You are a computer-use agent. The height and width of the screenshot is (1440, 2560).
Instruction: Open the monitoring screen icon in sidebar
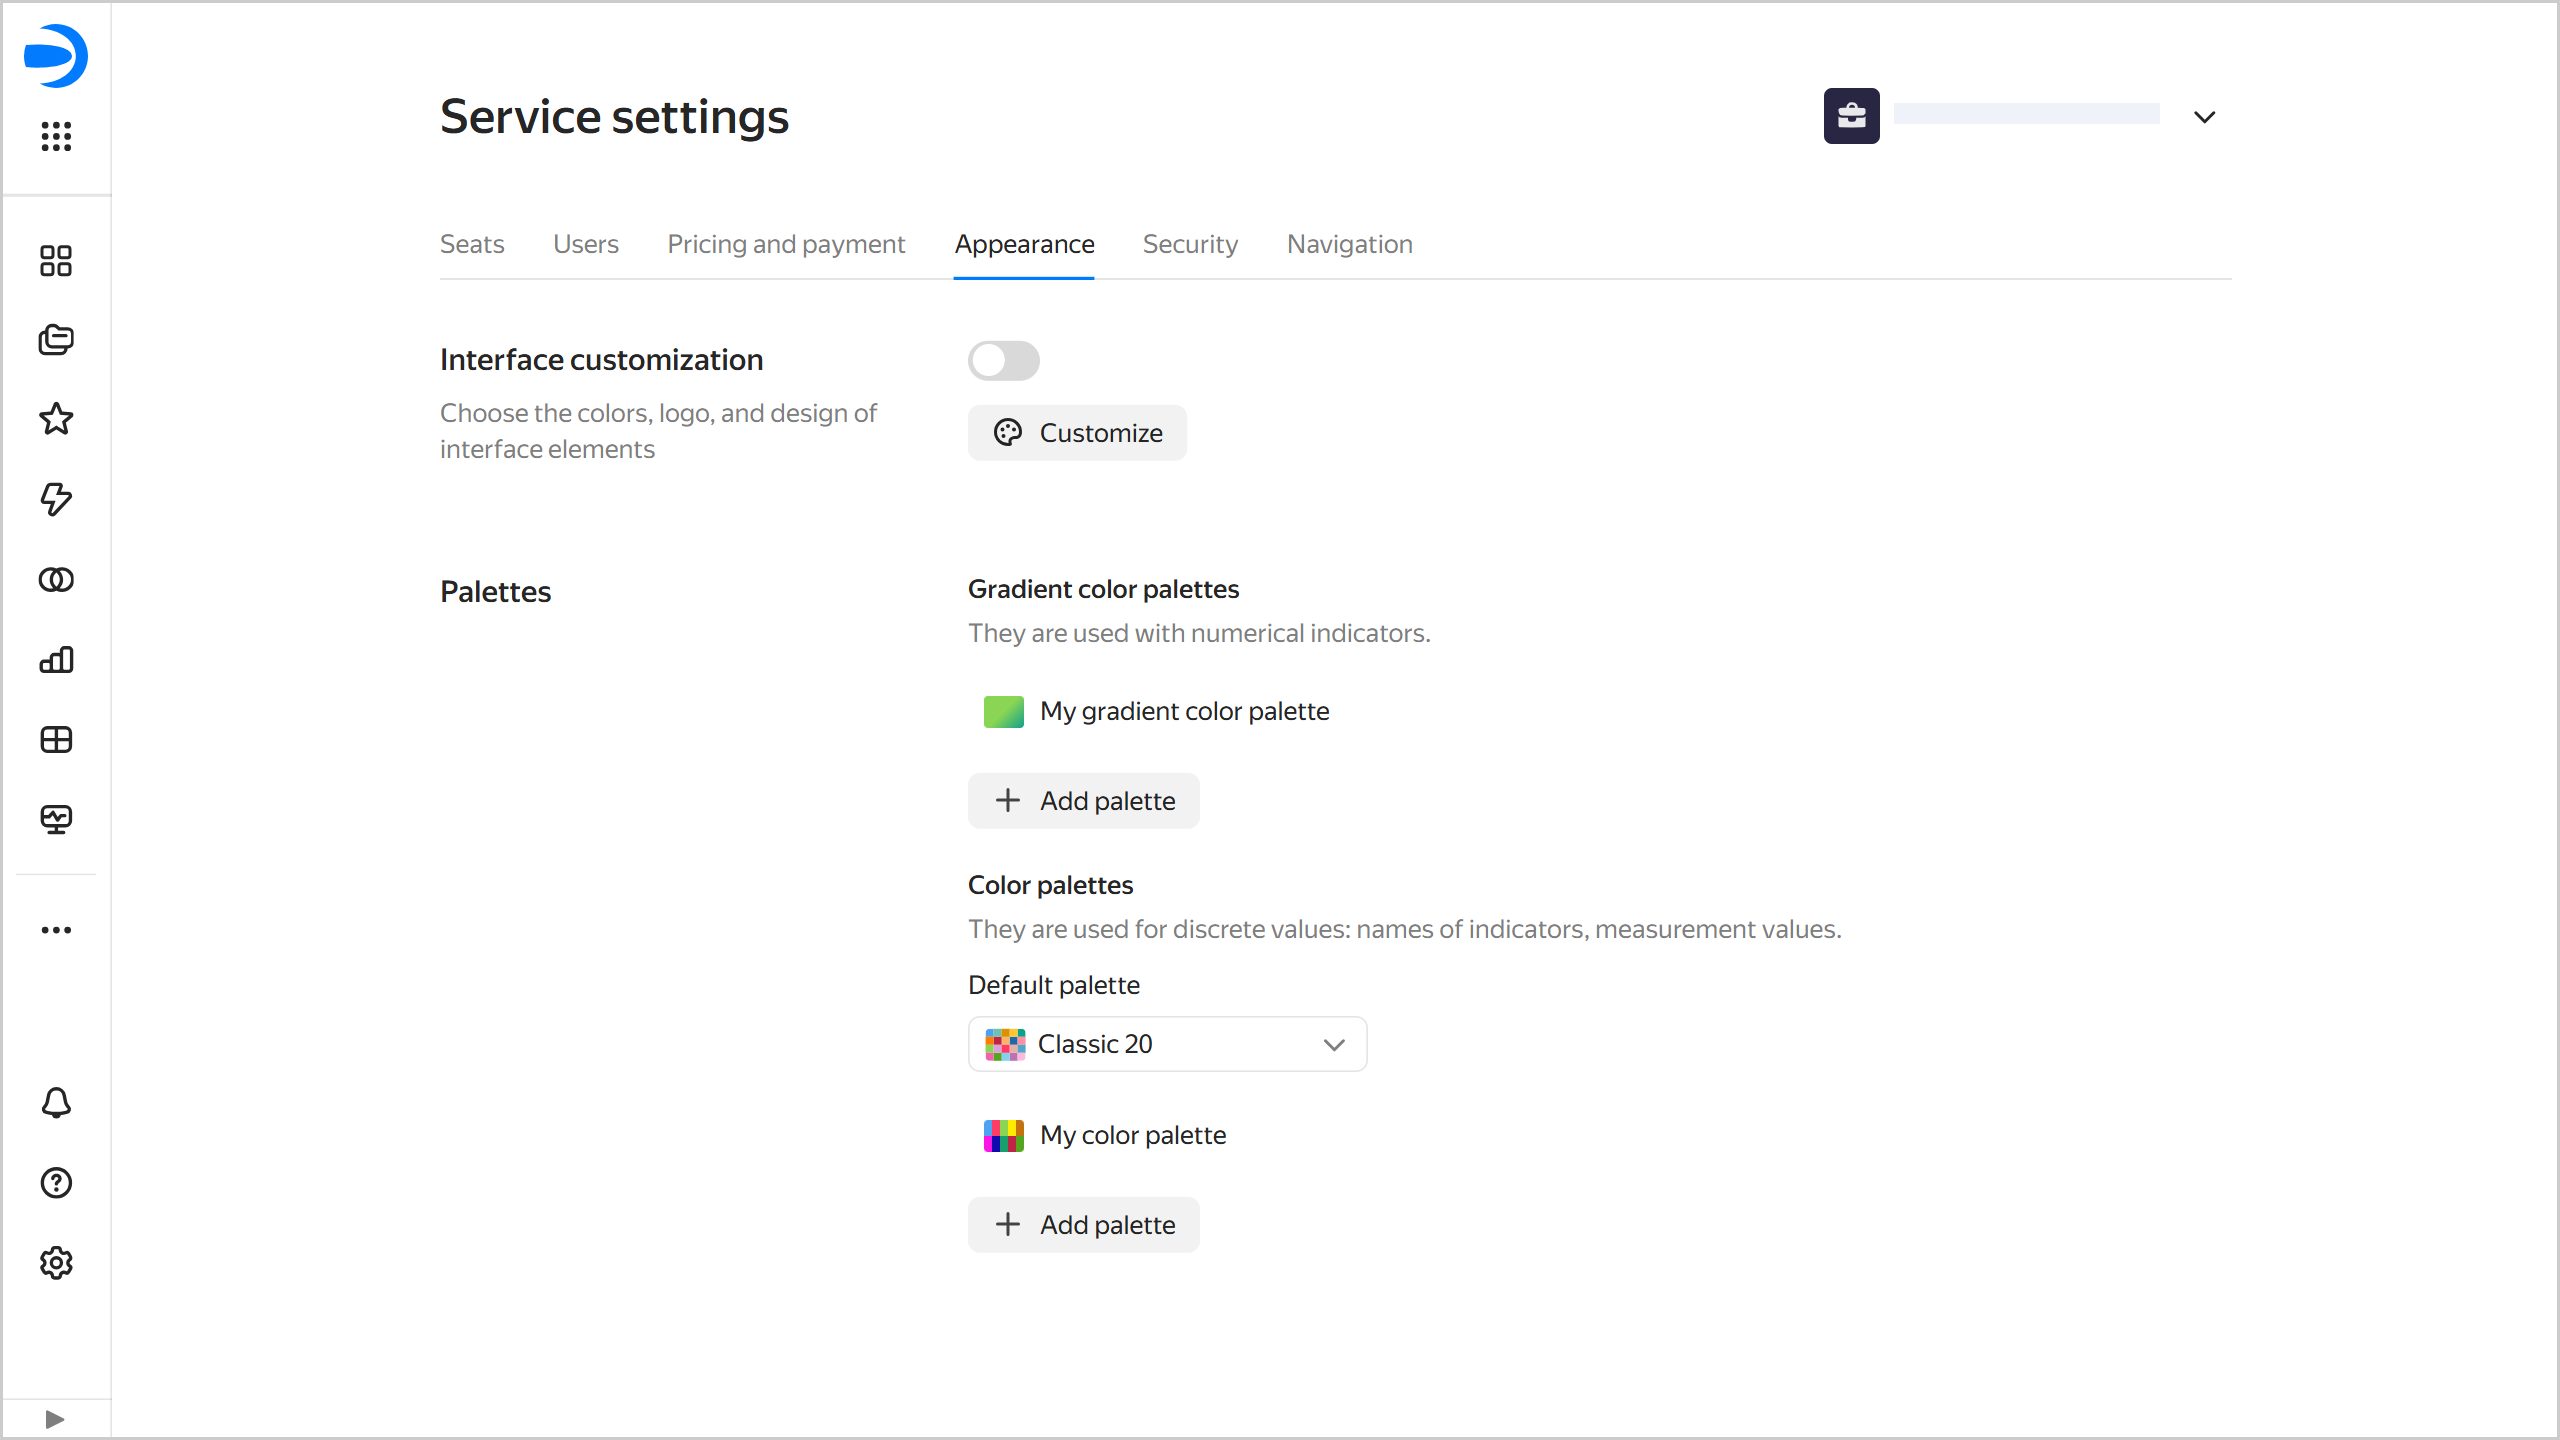56,820
